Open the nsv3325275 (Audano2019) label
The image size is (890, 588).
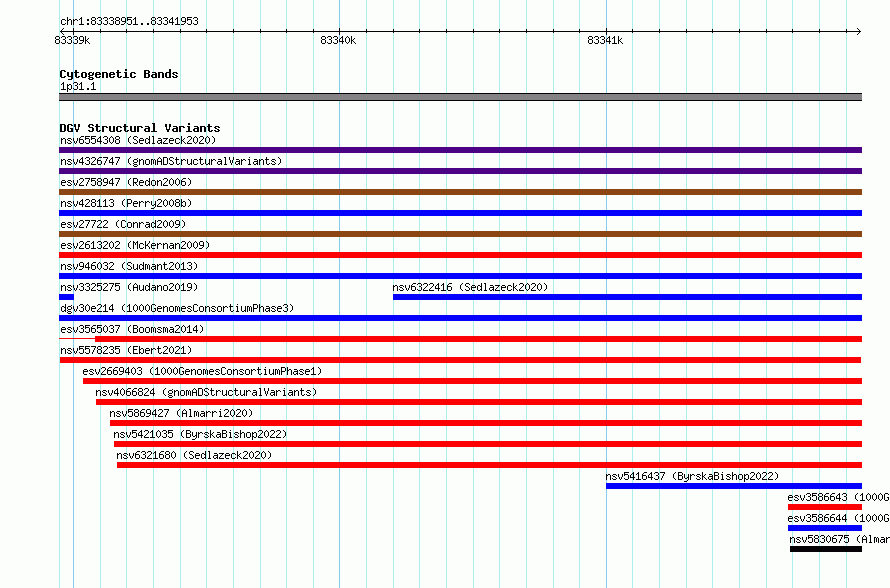click(x=129, y=287)
